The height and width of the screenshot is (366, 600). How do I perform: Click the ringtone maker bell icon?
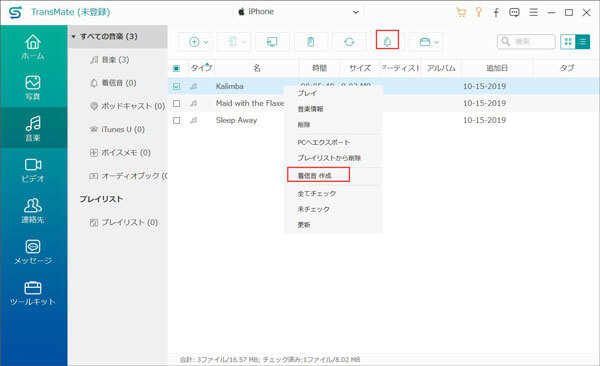(387, 41)
